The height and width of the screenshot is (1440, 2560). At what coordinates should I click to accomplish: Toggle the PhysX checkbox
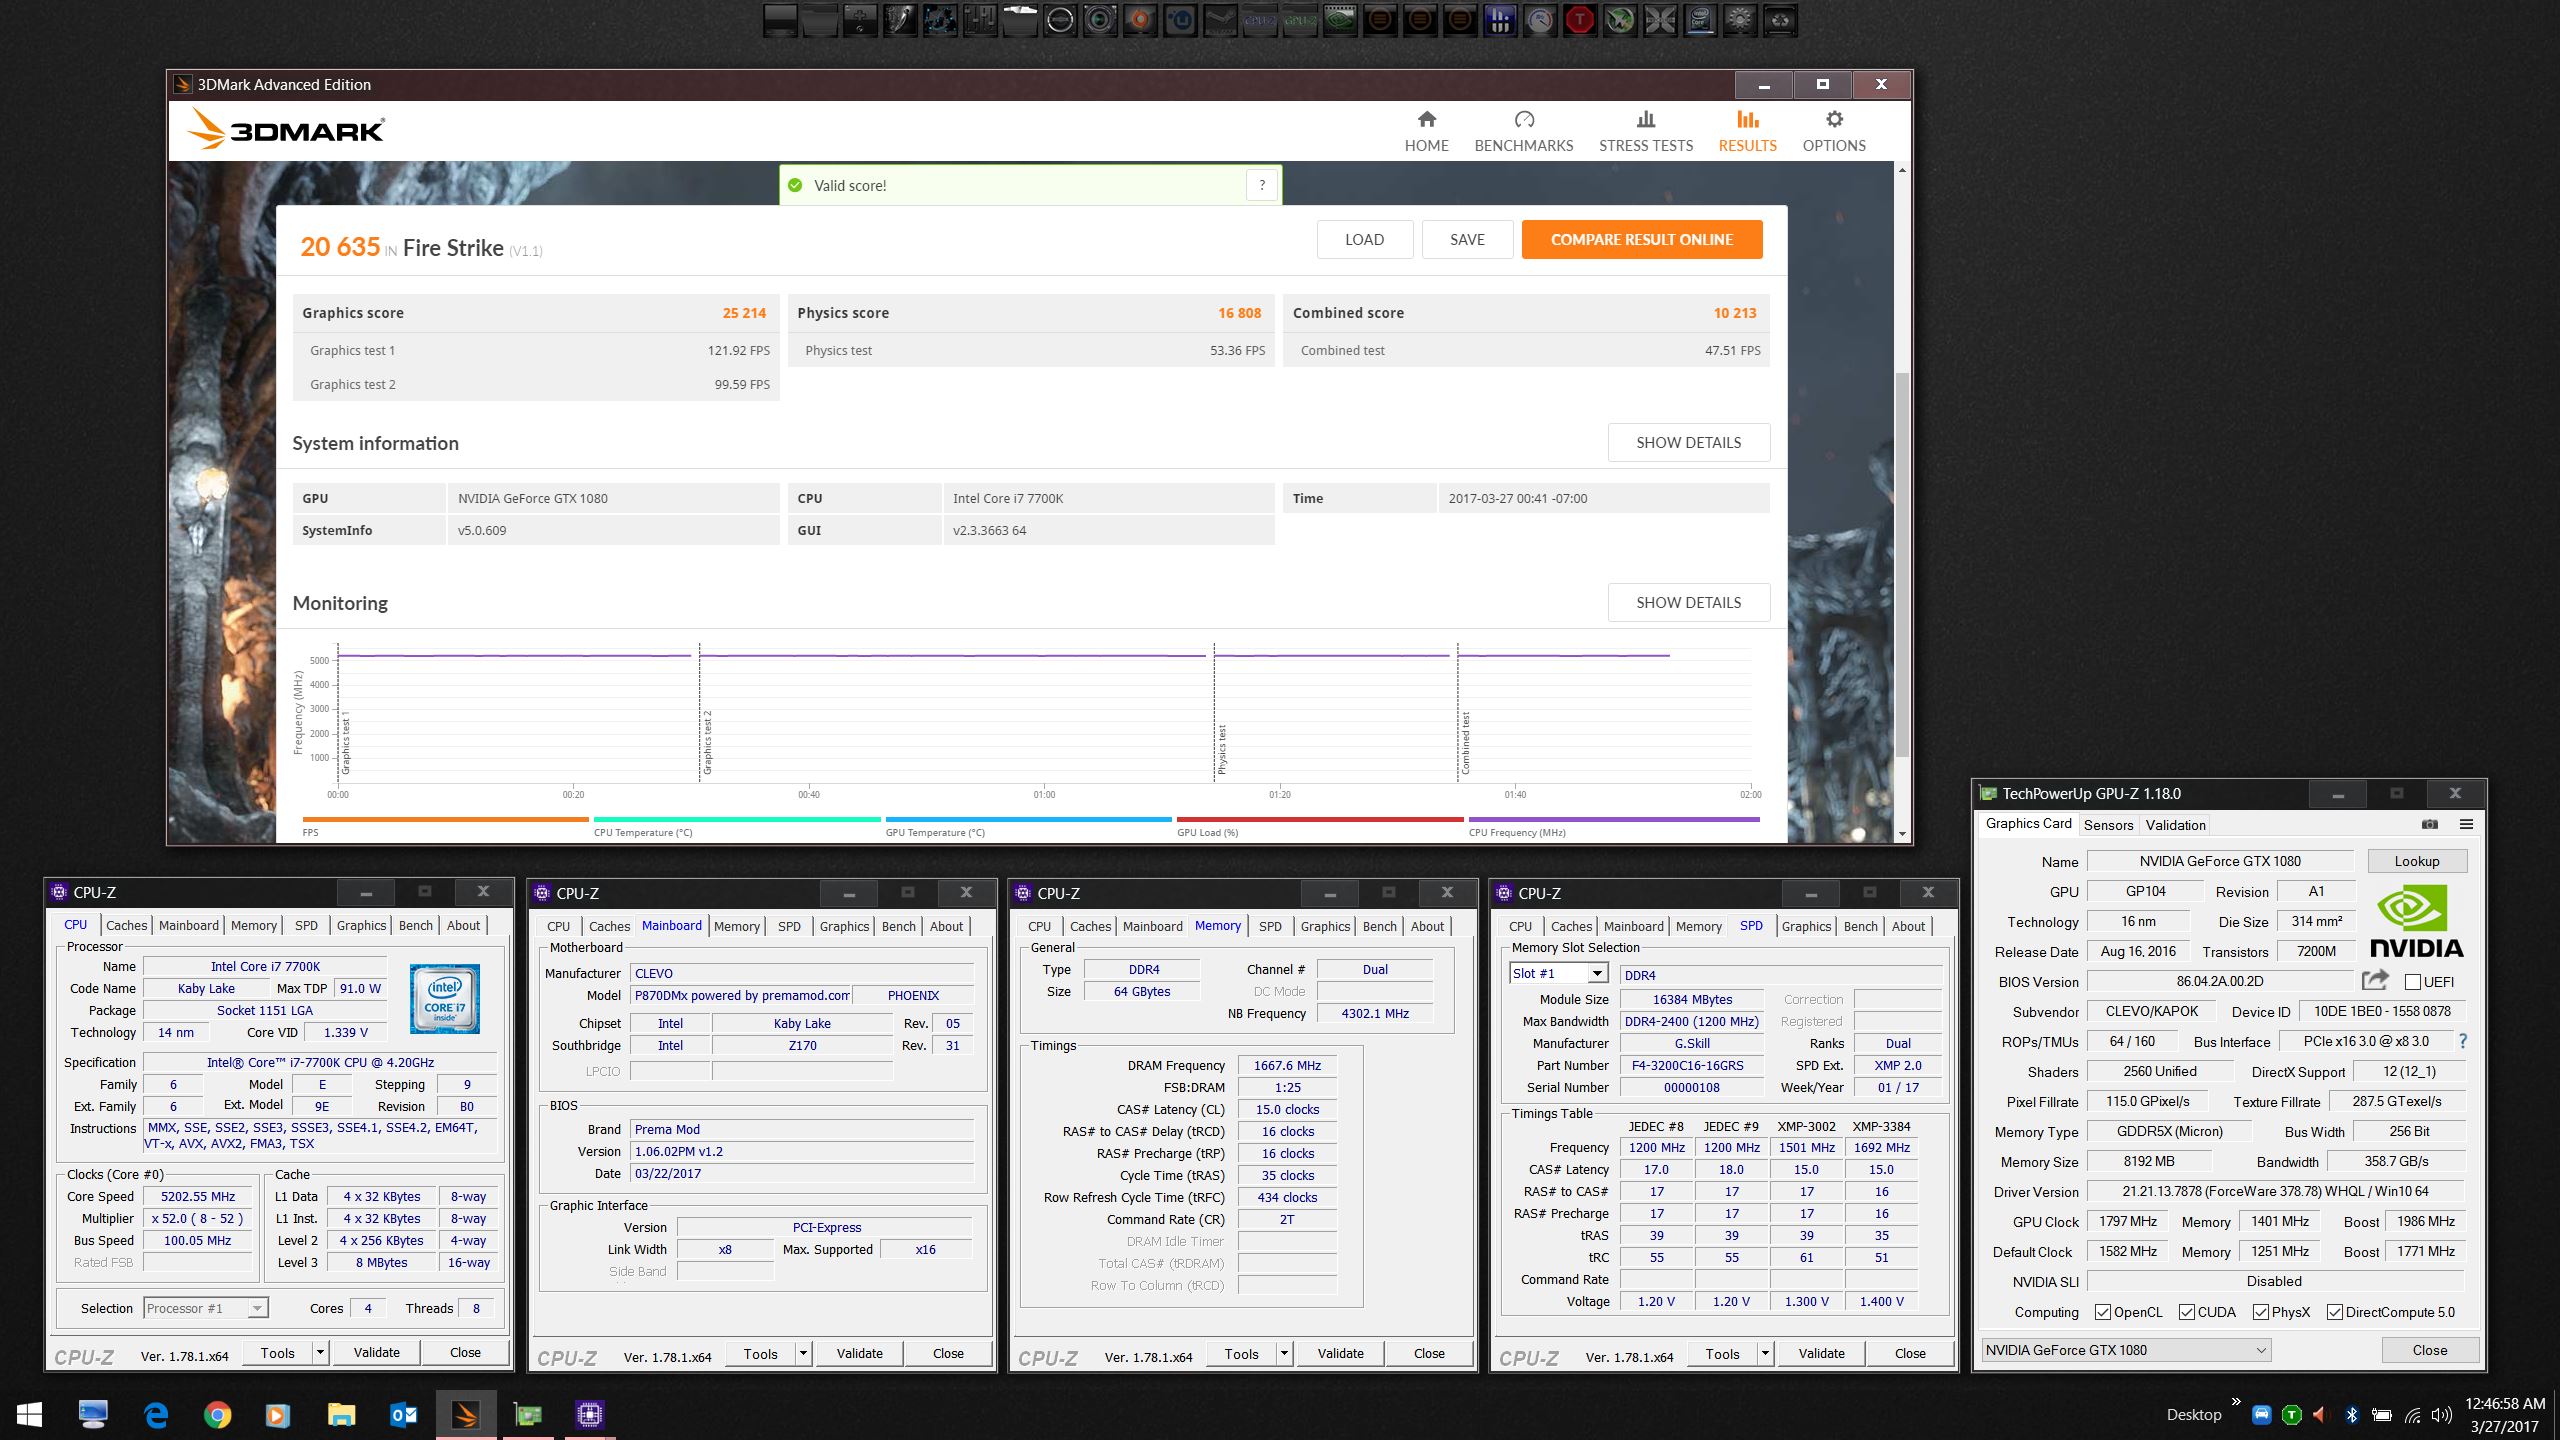(2260, 1312)
